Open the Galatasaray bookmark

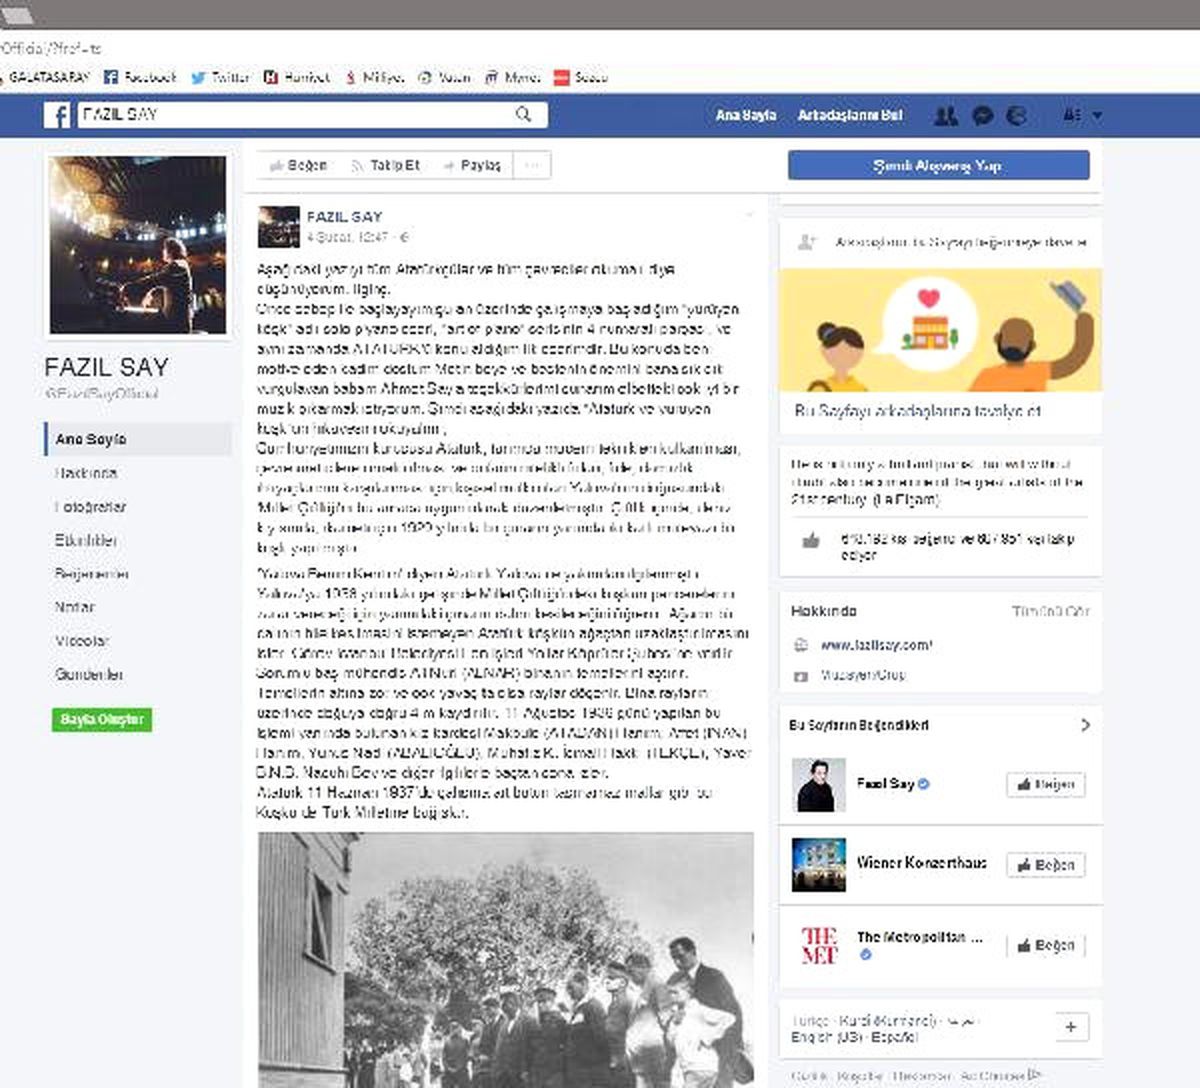tap(46, 77)
